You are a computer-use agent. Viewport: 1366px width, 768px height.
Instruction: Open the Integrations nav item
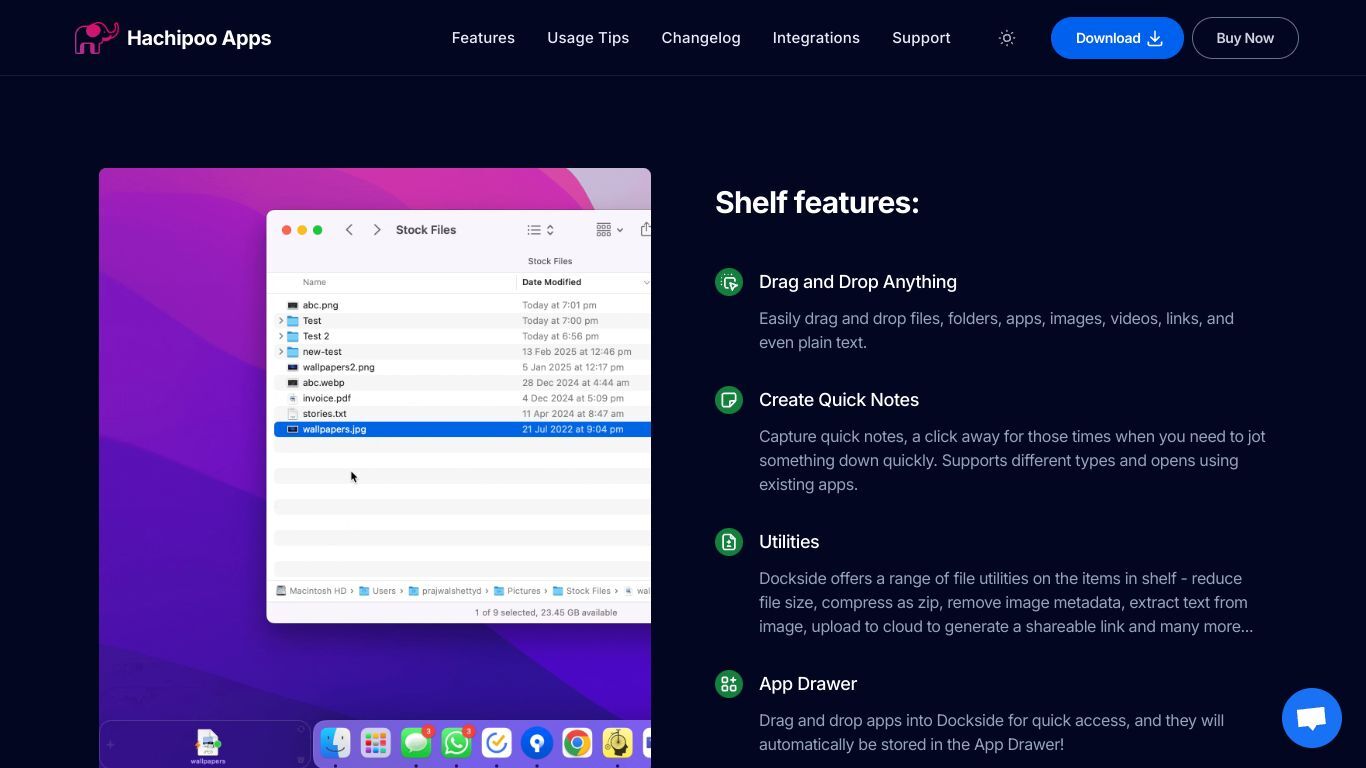(816, 38)
